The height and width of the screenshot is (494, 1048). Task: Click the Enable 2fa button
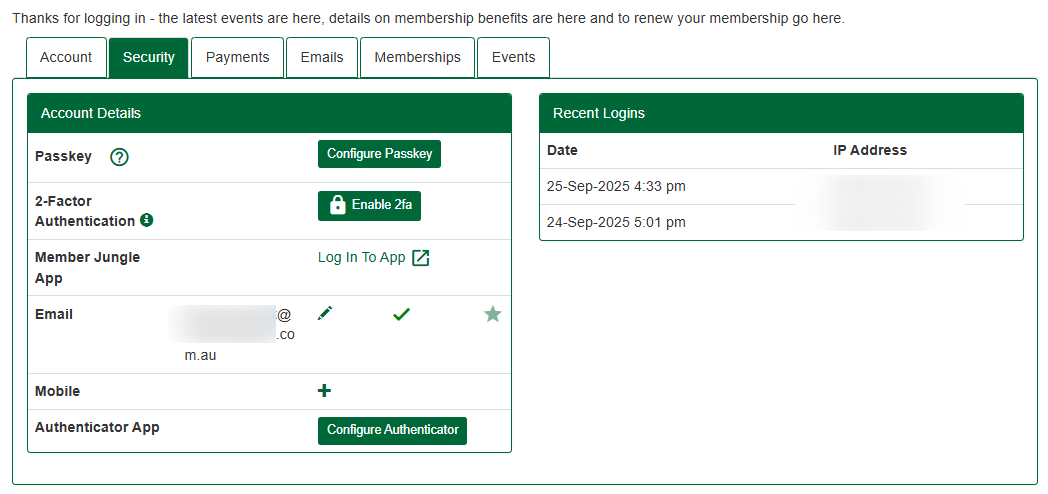[370, 205]
